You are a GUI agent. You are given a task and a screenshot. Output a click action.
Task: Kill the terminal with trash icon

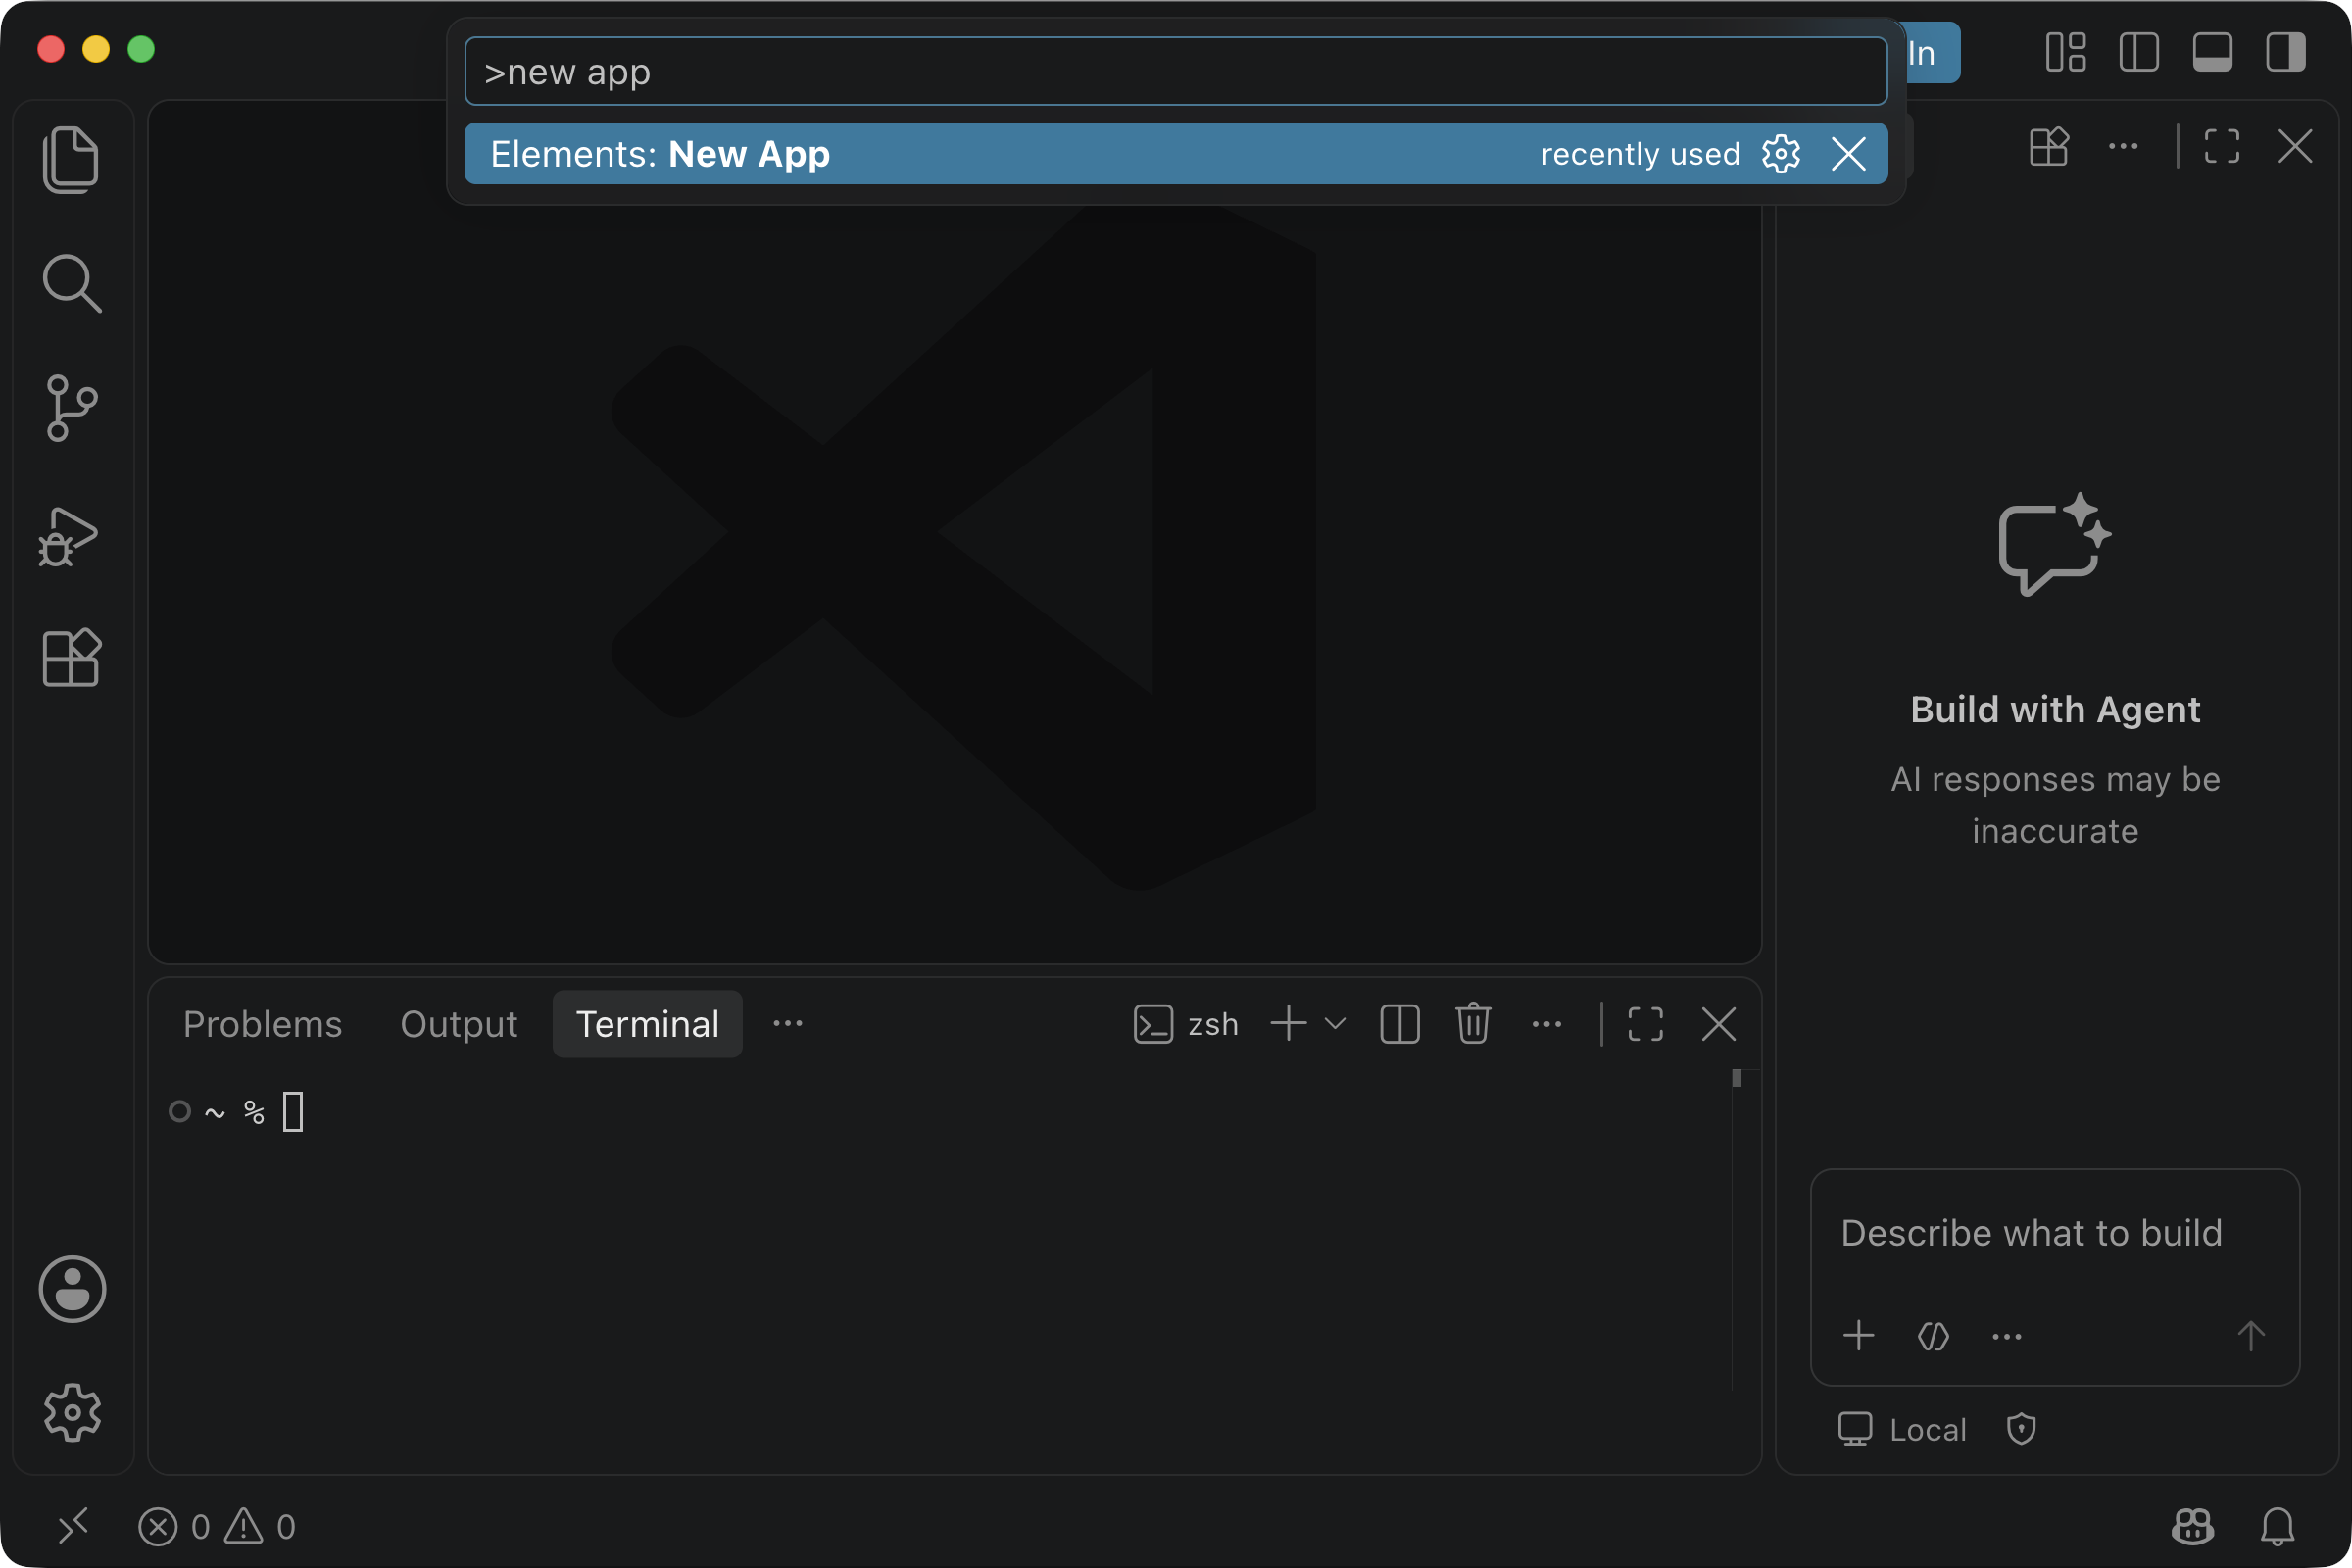coord(1473,1024)
